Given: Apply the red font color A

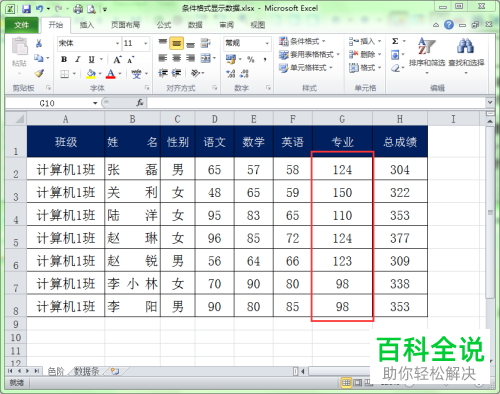Looking at the screenshot, I should (111, 74).
